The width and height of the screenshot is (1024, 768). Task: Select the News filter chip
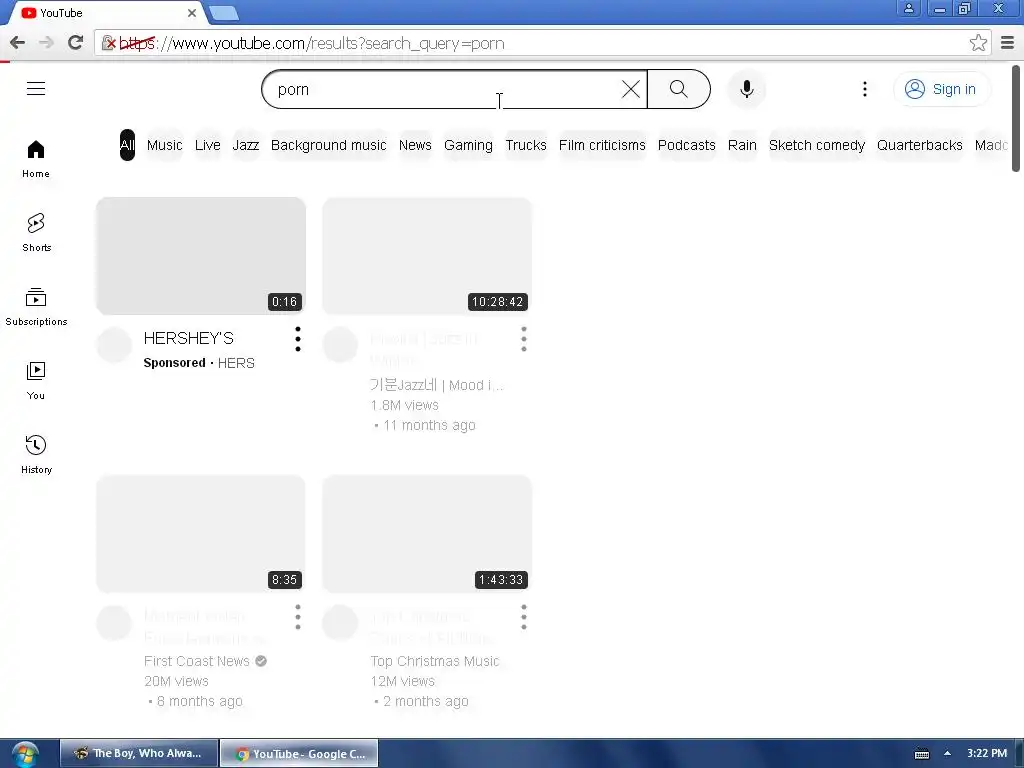415,145
